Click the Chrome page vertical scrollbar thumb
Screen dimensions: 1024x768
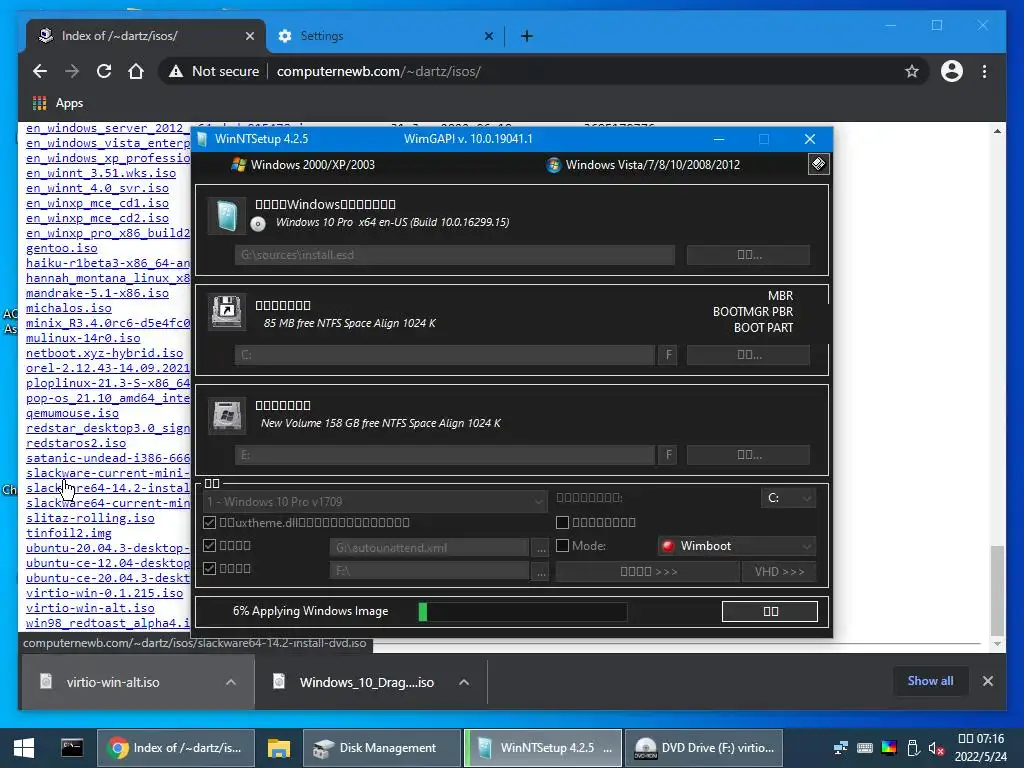pyautogui.click(x=997, y=590)
